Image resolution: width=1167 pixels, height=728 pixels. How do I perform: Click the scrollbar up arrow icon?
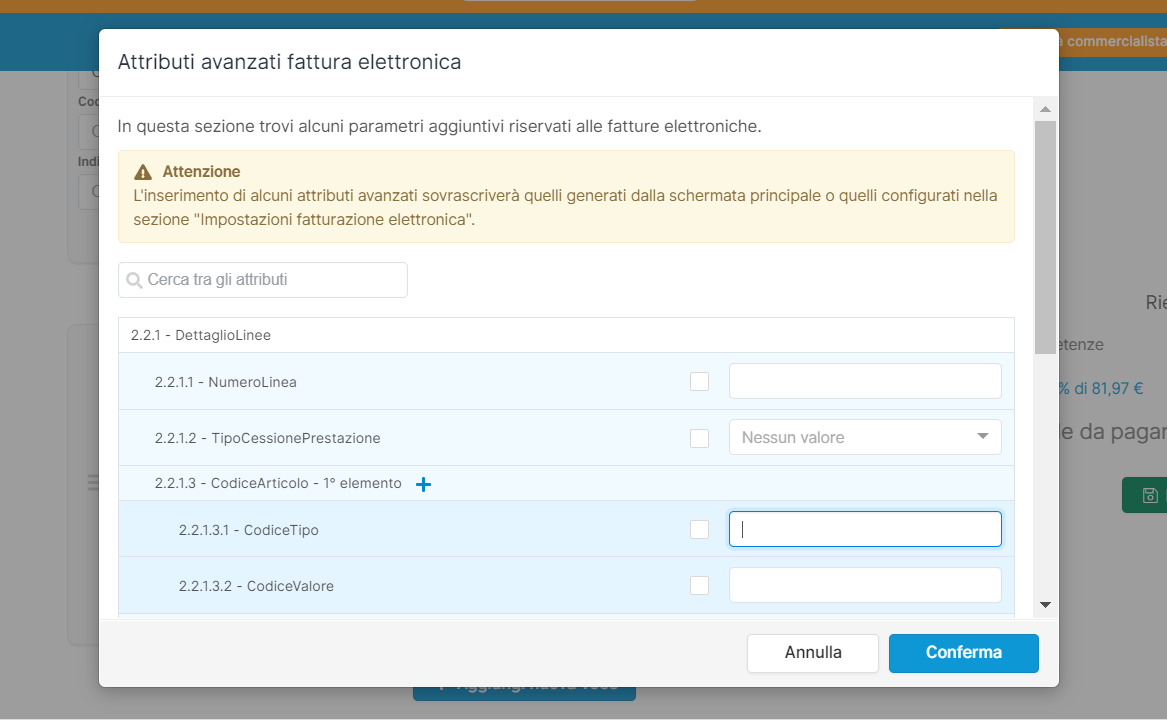pos(1045,108)
